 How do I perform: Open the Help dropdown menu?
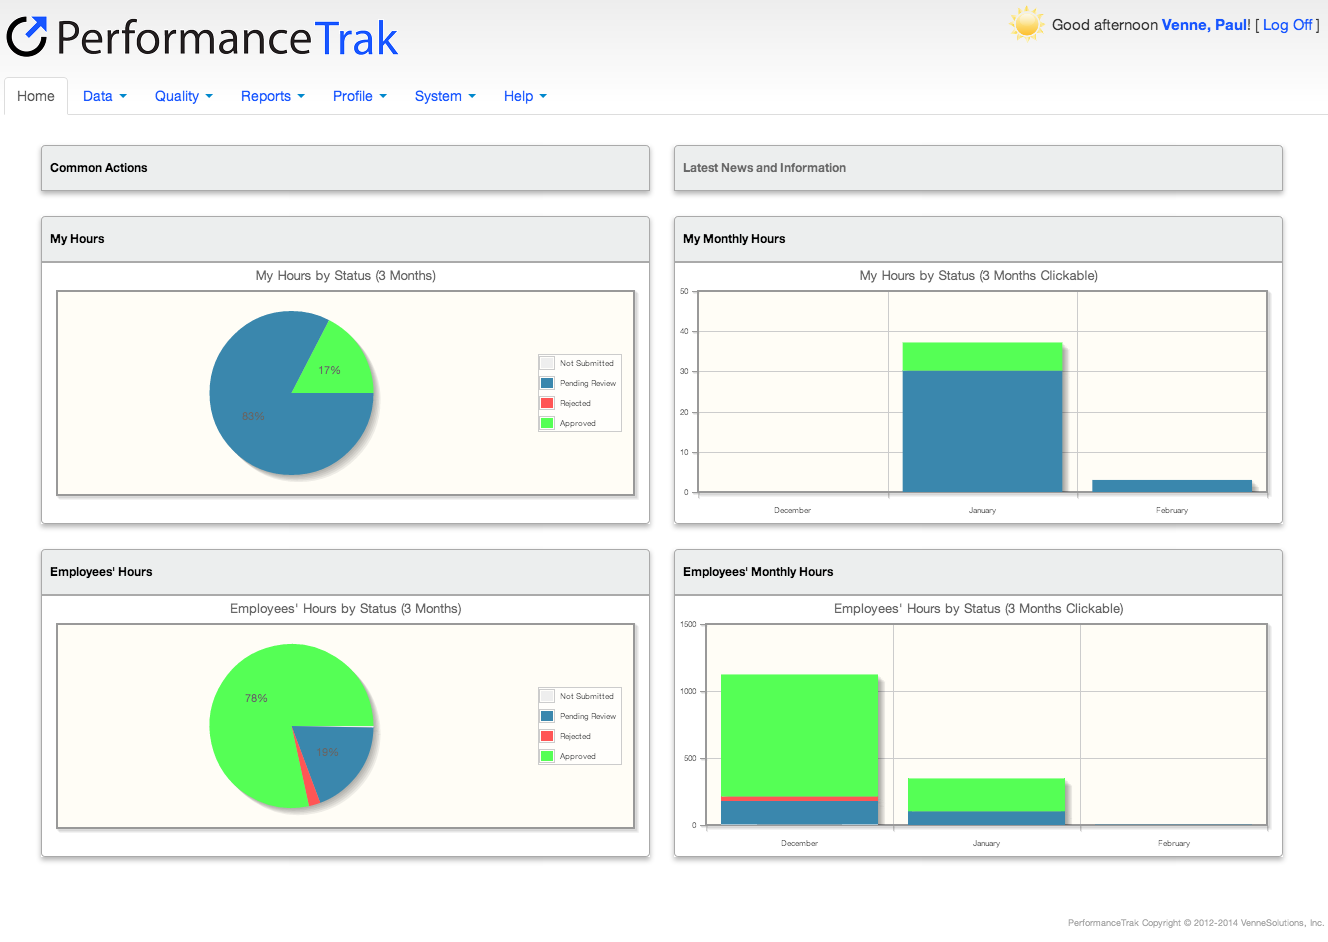point(525,96)
